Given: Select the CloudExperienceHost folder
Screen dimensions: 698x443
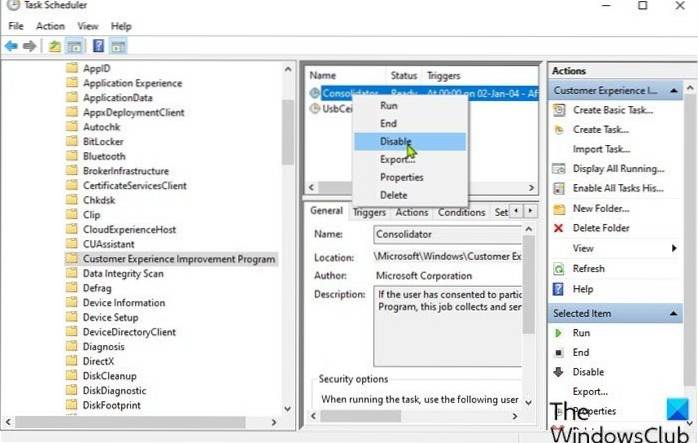Looking at the screenshot, I should (x=129, y=229).
